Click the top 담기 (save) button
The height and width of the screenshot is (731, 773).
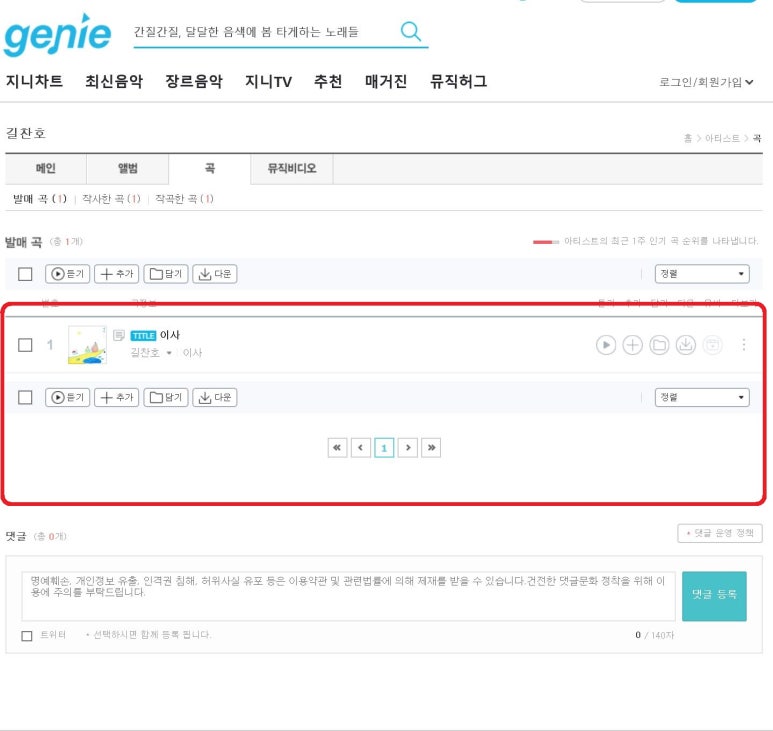[x=166, y=274]
